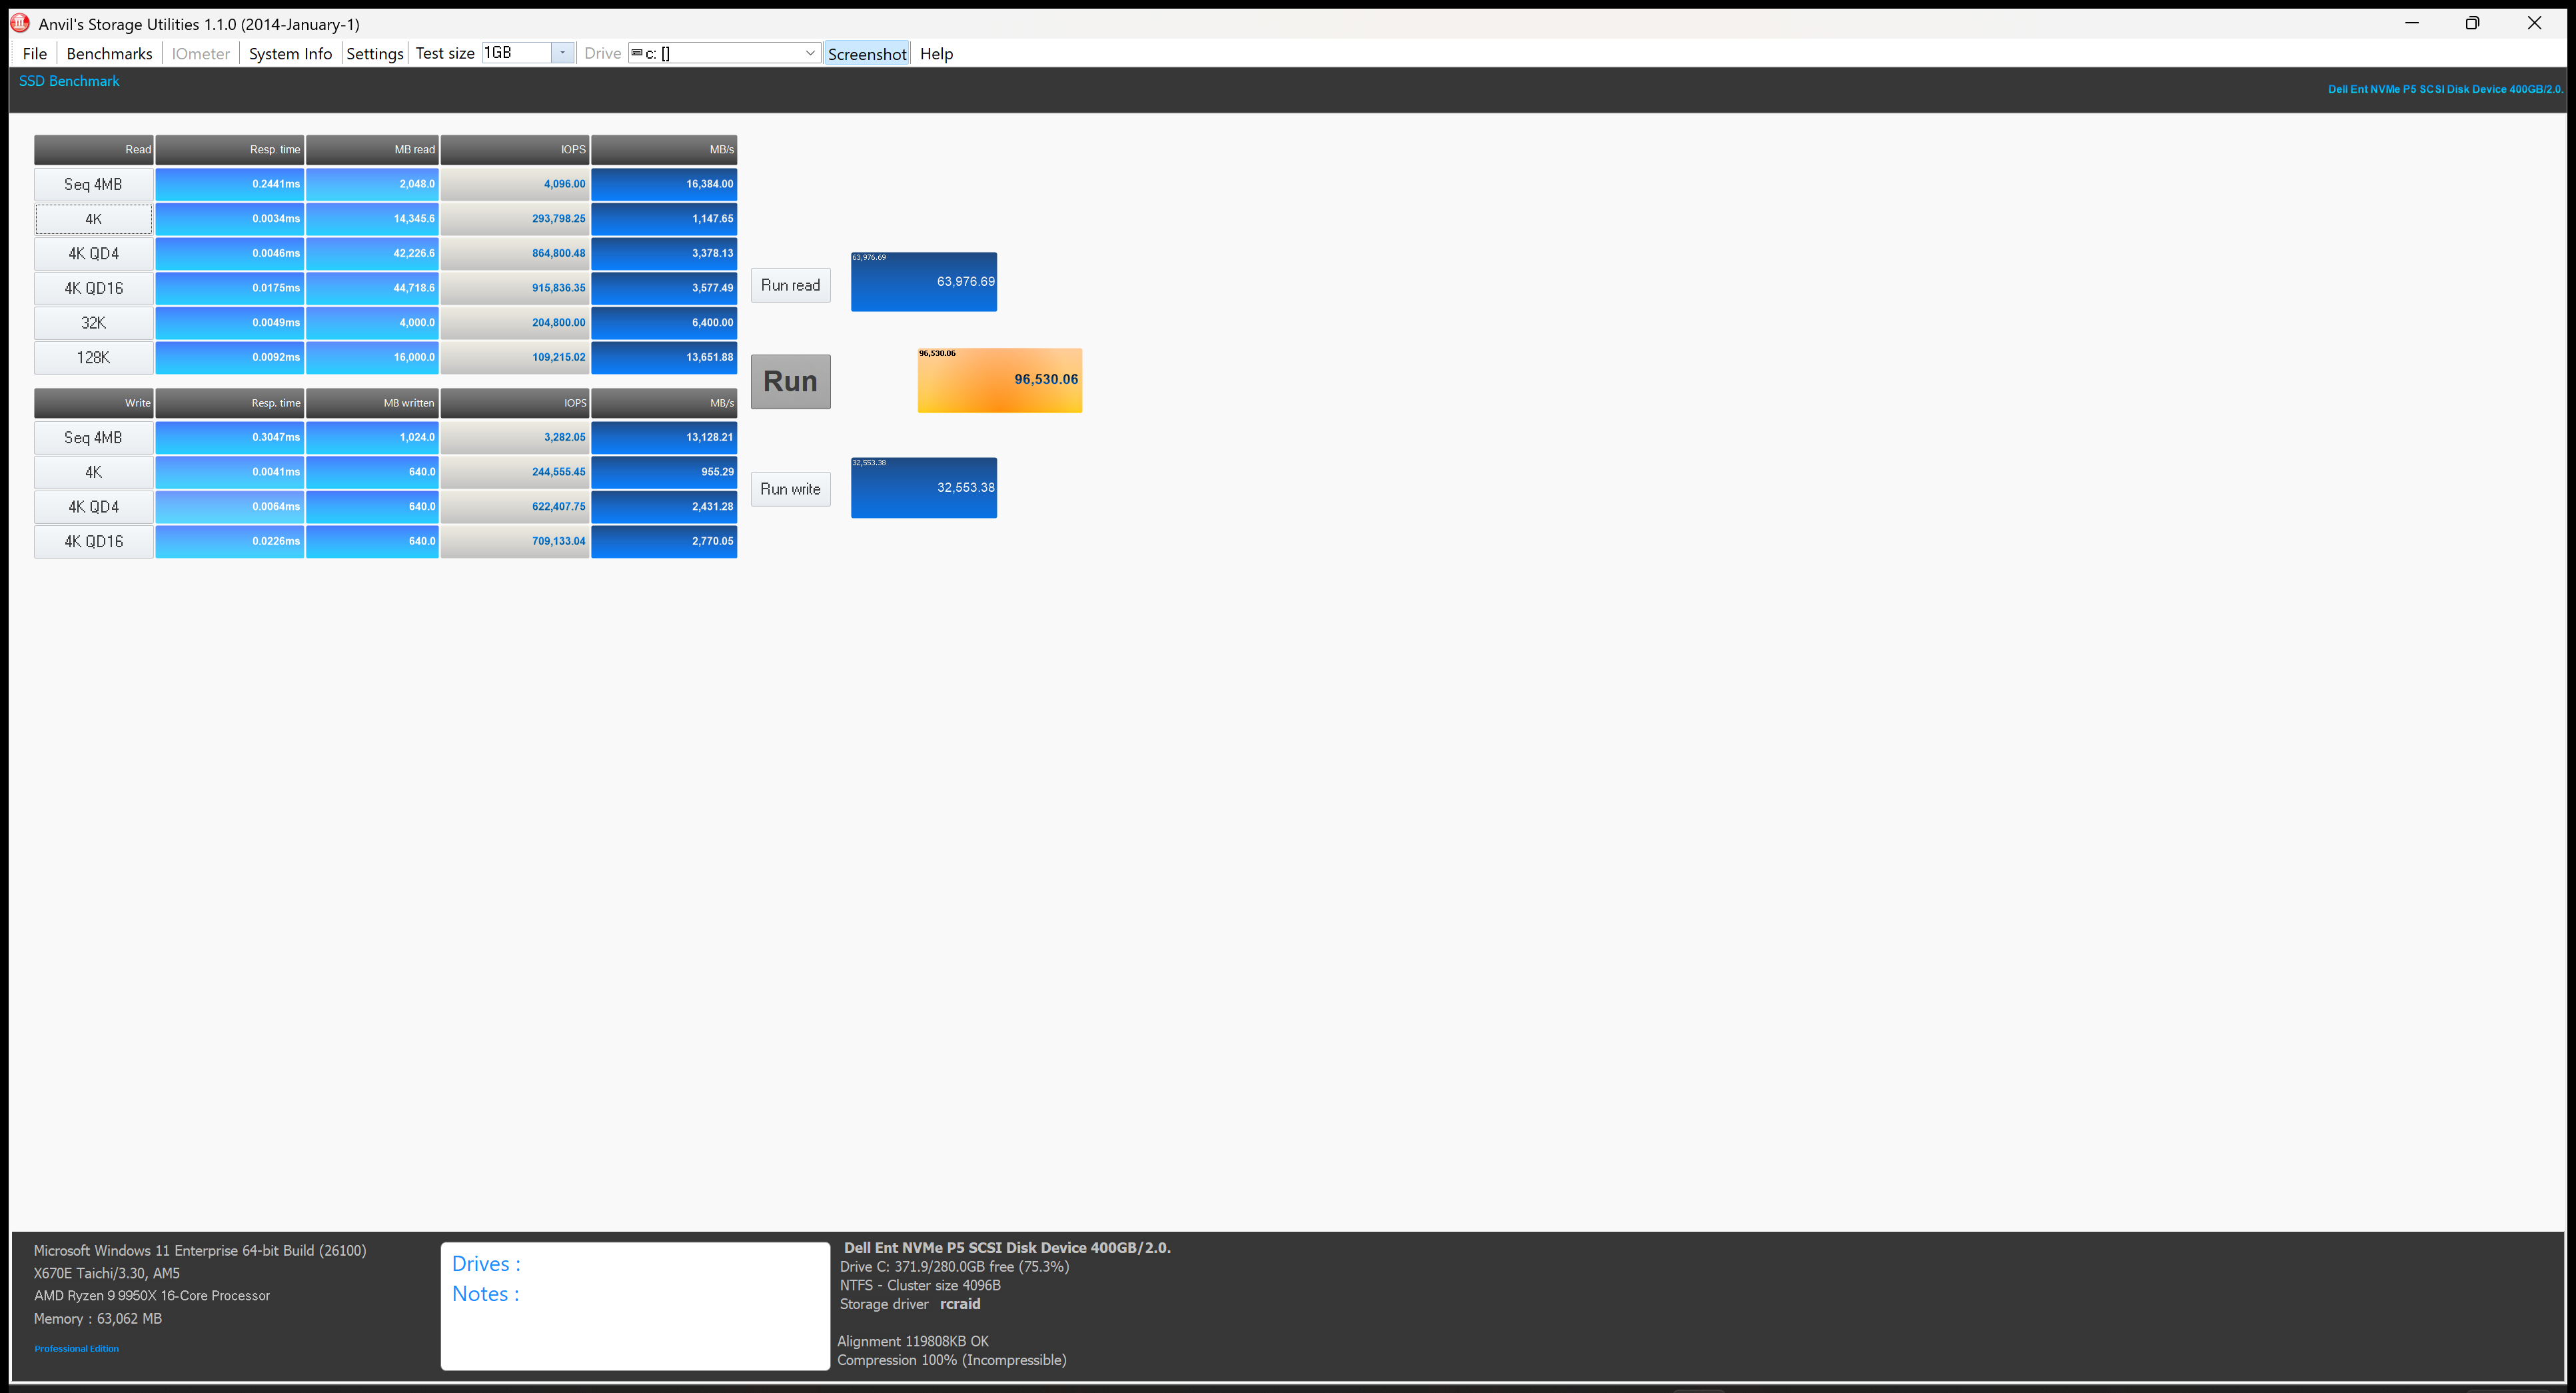
Task: Select the write 4K QD4 test button
Action: pyautogui.click(x=93, y=507)
